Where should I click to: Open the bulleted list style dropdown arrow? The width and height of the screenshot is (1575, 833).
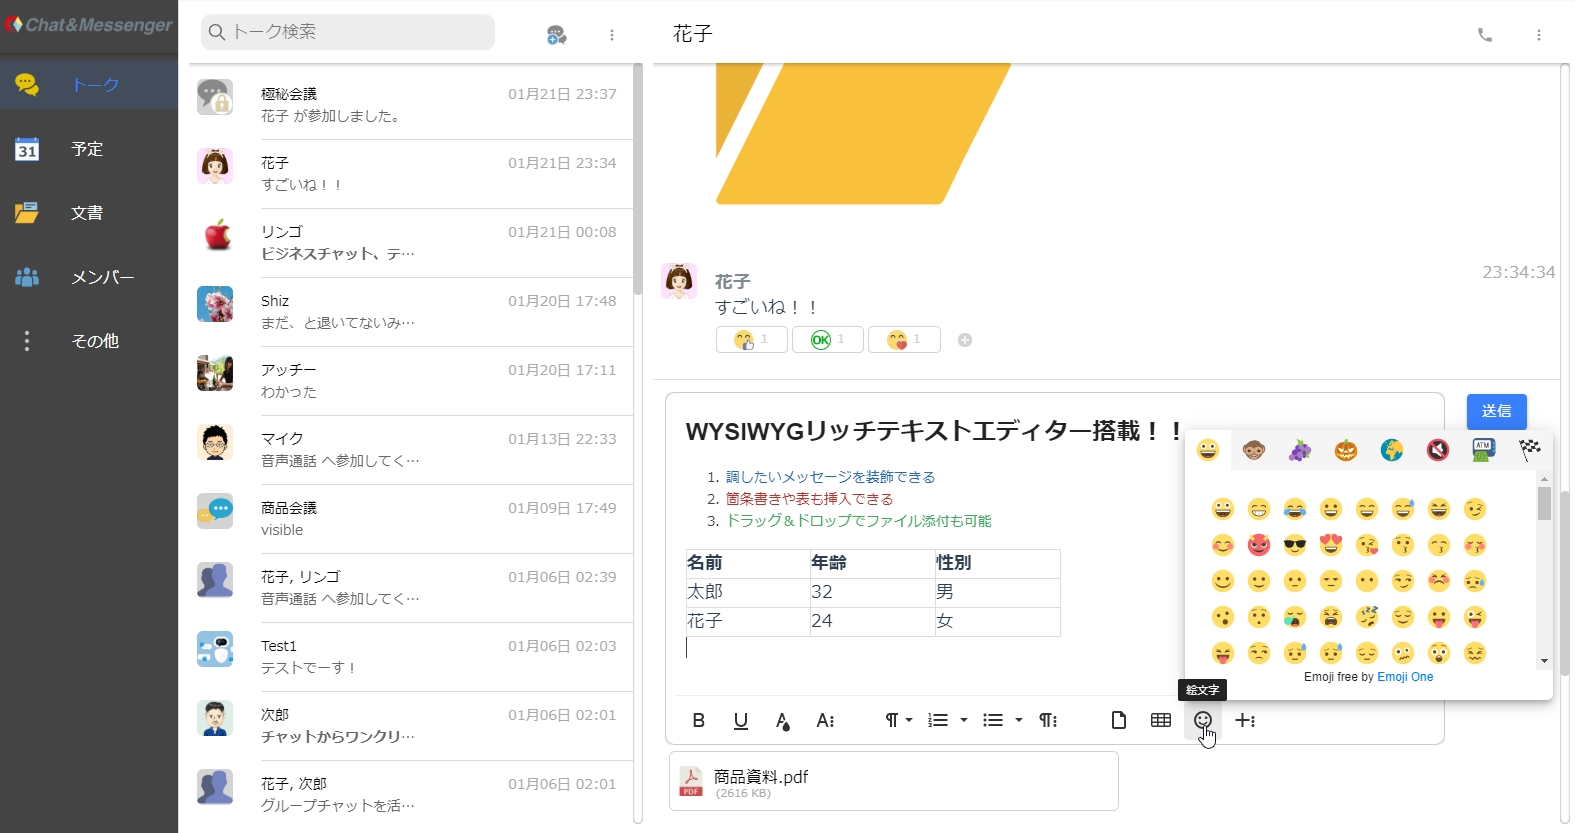coord(1019,720)
